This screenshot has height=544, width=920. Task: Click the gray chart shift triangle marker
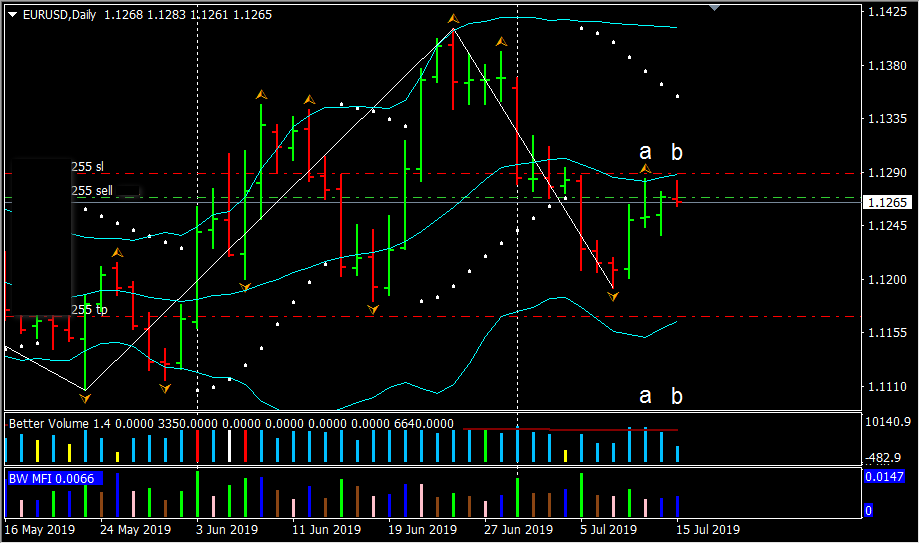pyautogui.click(x=714, y=8)
